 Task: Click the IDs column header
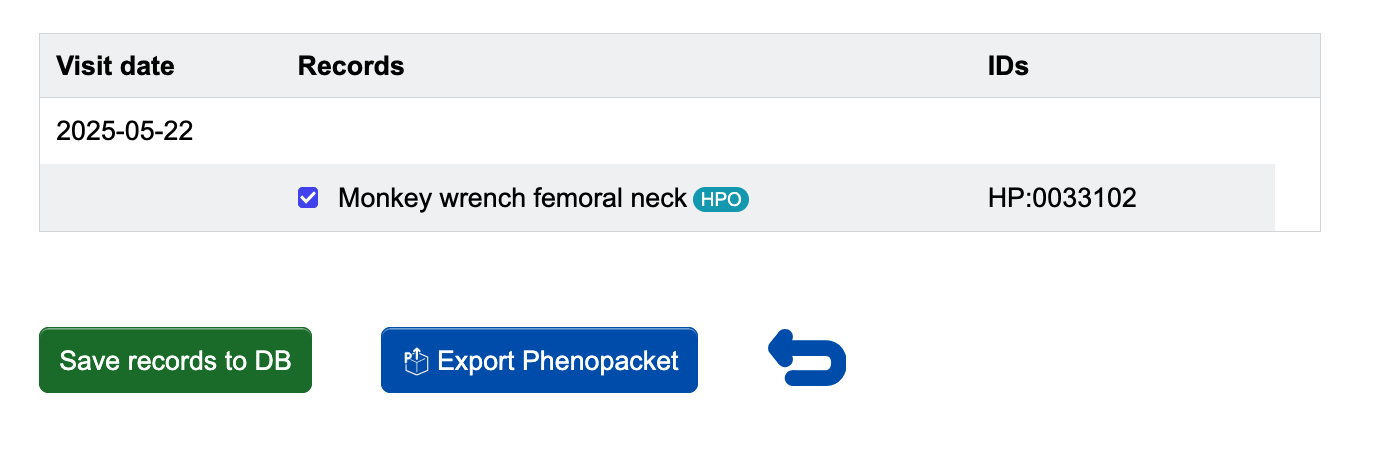[x=1008, y=66]
